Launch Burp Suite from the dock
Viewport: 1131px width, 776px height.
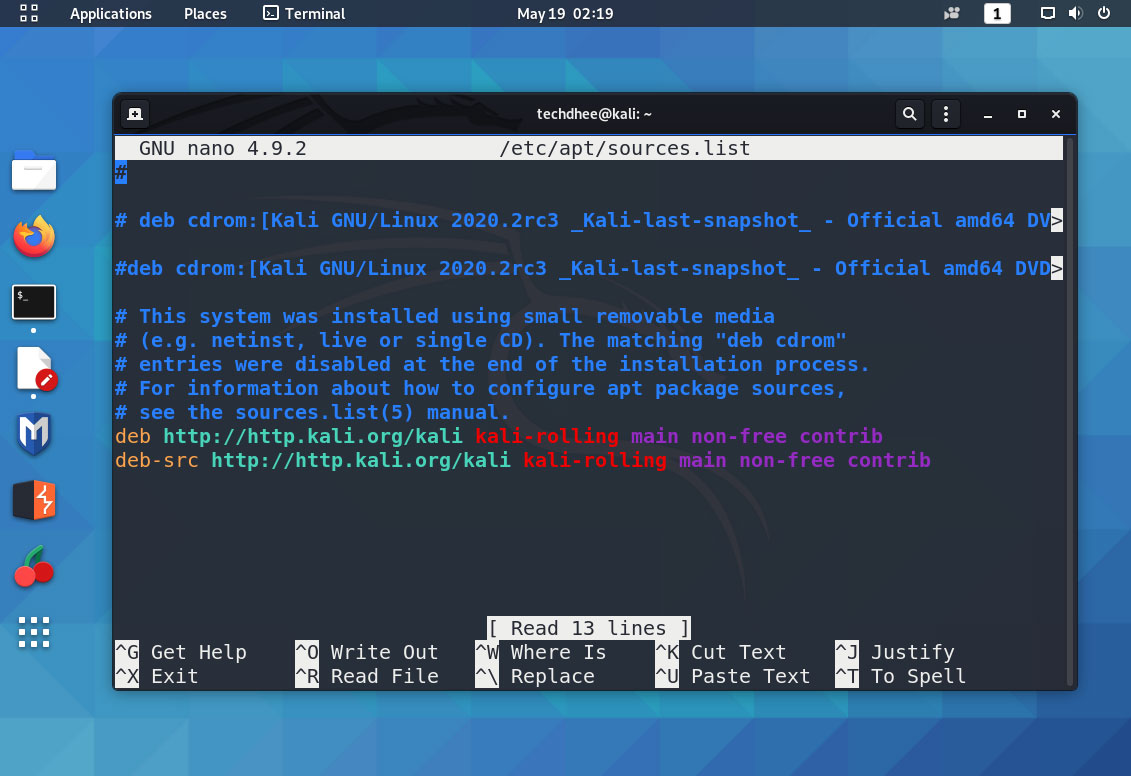34,500
